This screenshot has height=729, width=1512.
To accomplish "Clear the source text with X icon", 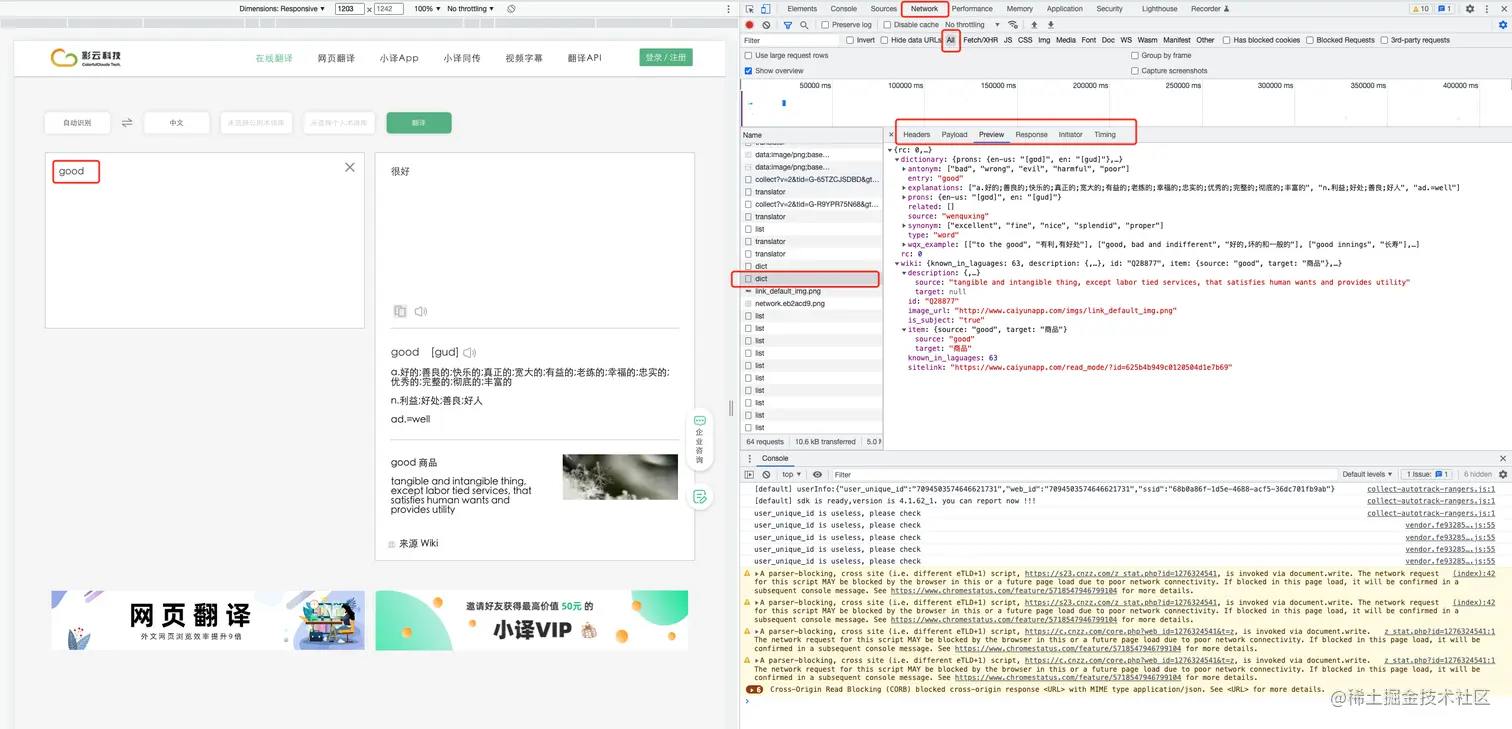I will (x=350, y=167).
